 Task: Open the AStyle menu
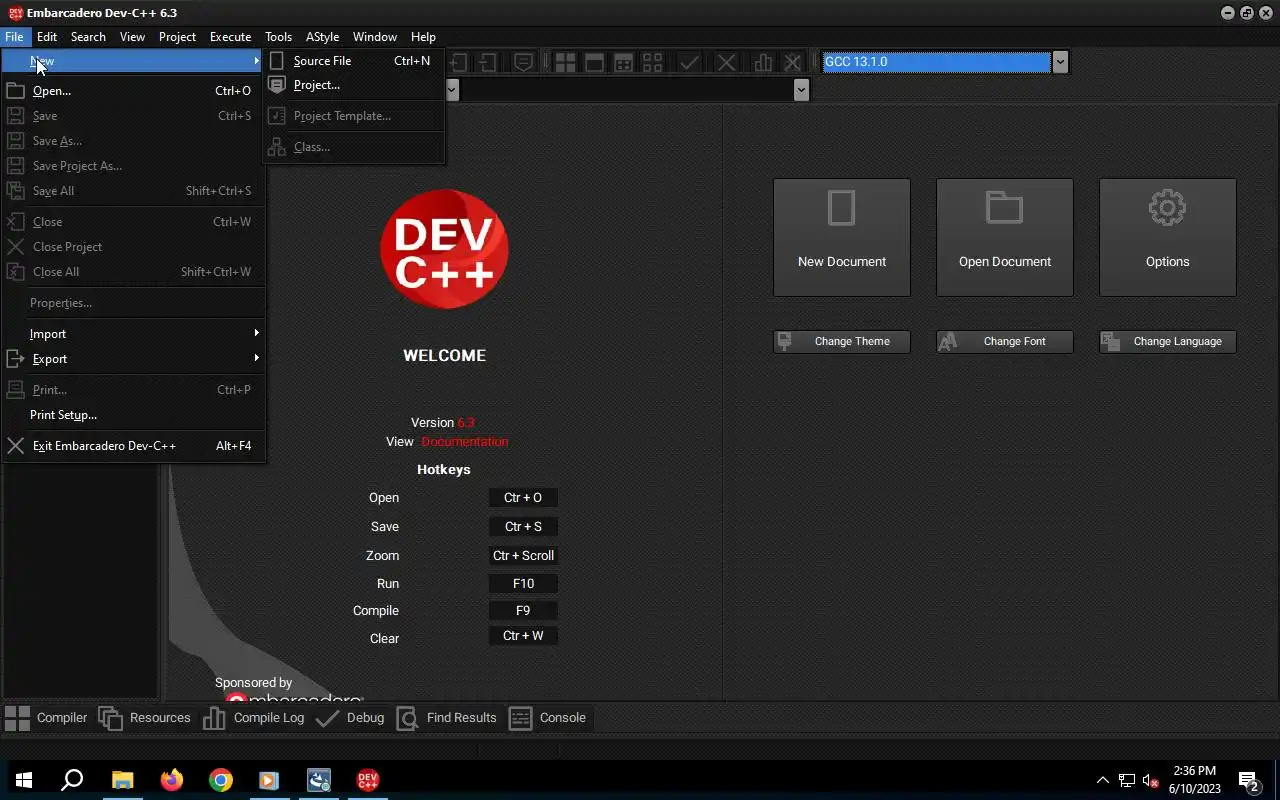[x=322, y=37]
